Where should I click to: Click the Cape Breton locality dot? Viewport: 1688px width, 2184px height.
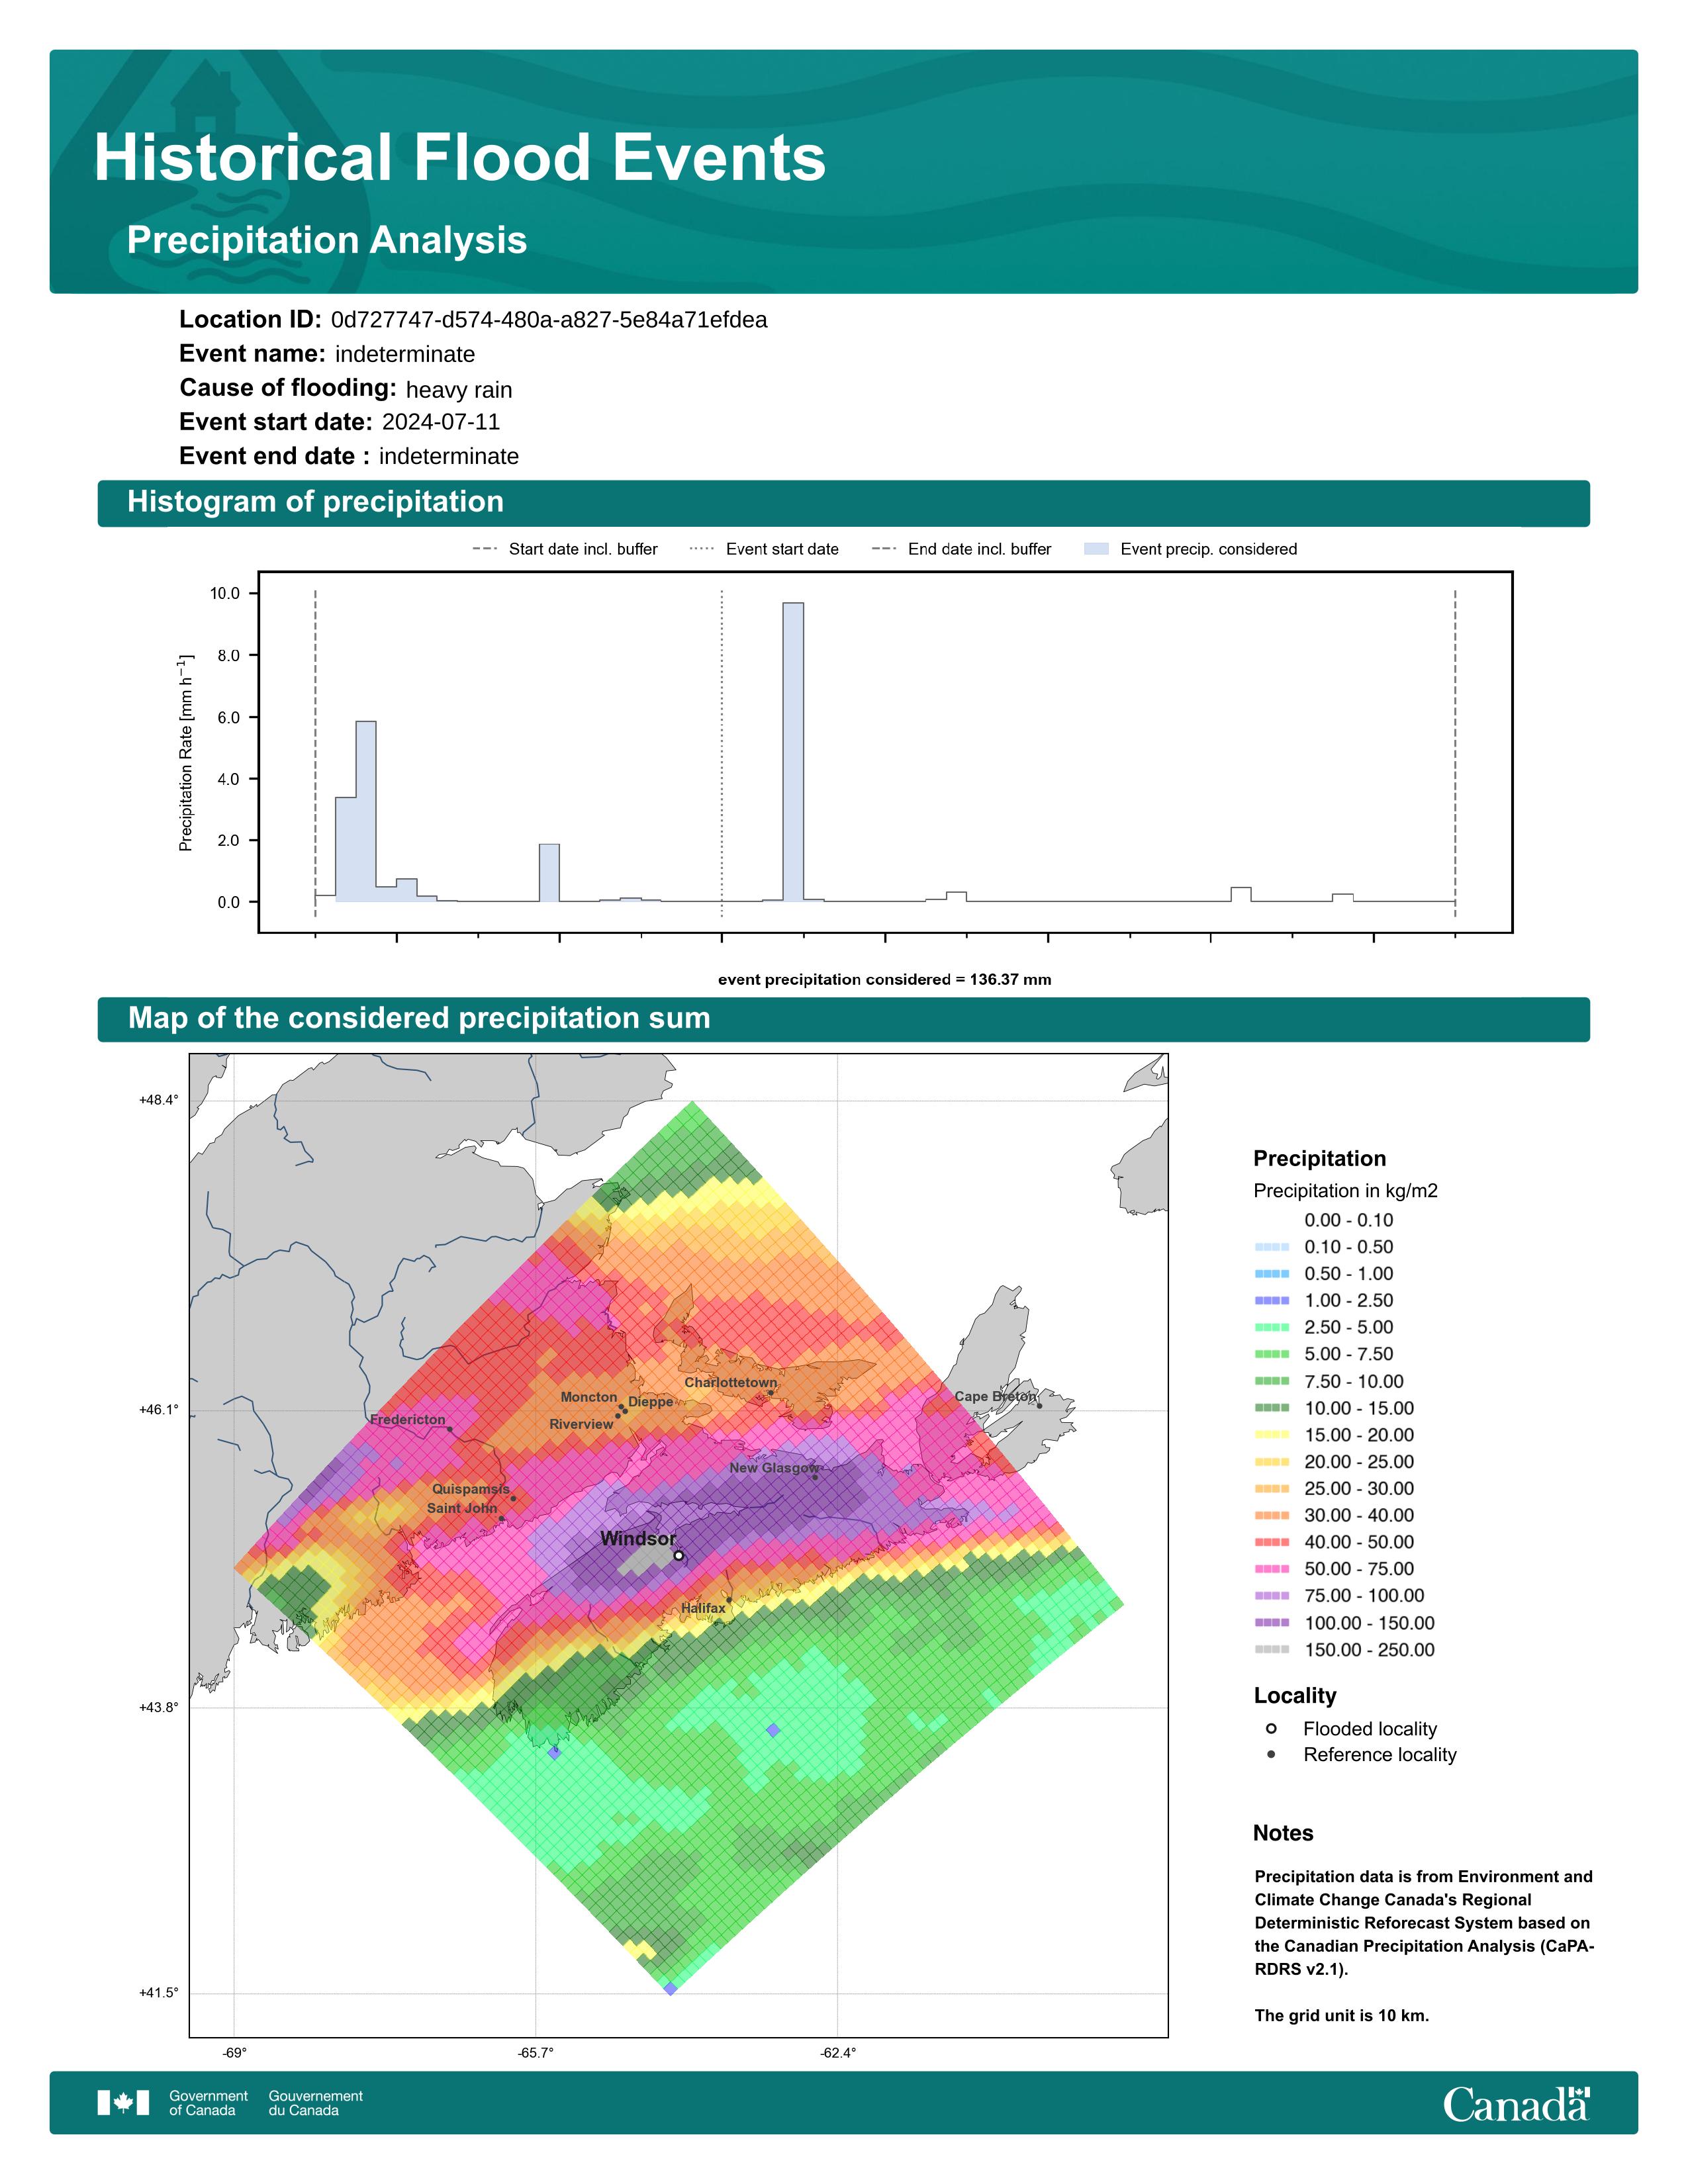pos(1039,1406)
